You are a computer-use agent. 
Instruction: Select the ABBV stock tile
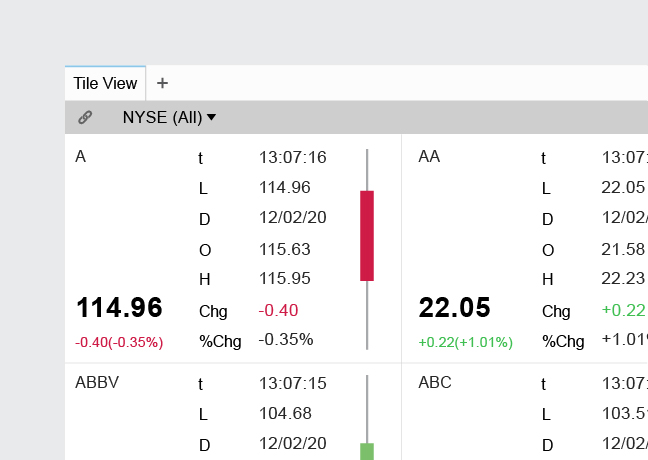pyautogui.click(x=97, y=382)
